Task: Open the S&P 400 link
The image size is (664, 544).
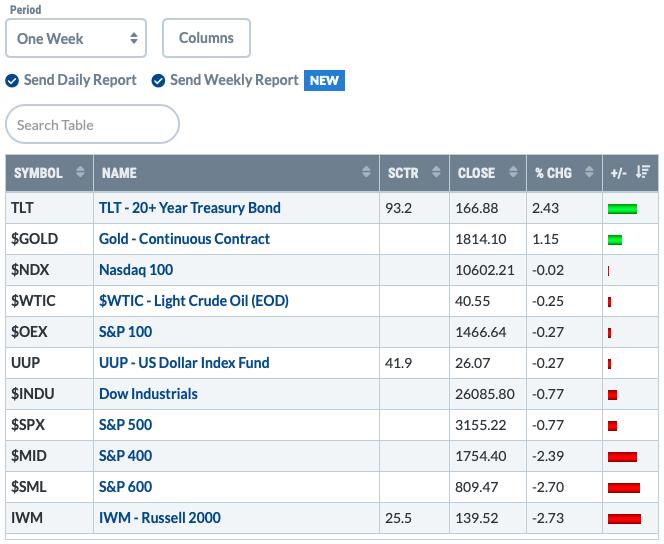Action: (125, 456)
